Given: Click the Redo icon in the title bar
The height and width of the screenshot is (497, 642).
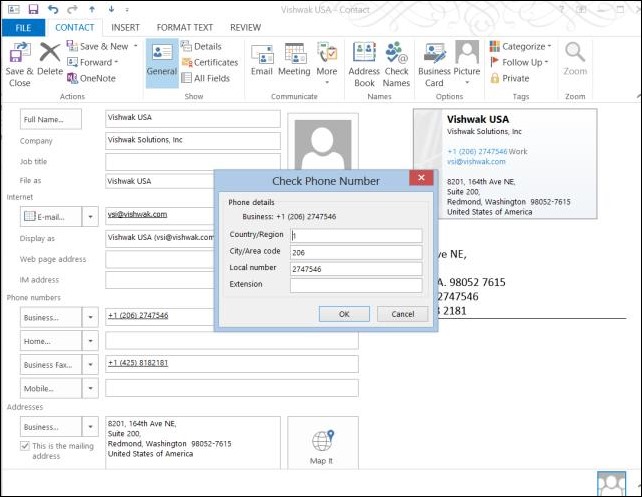Looking at the screenshot, I should pos(72,9).
